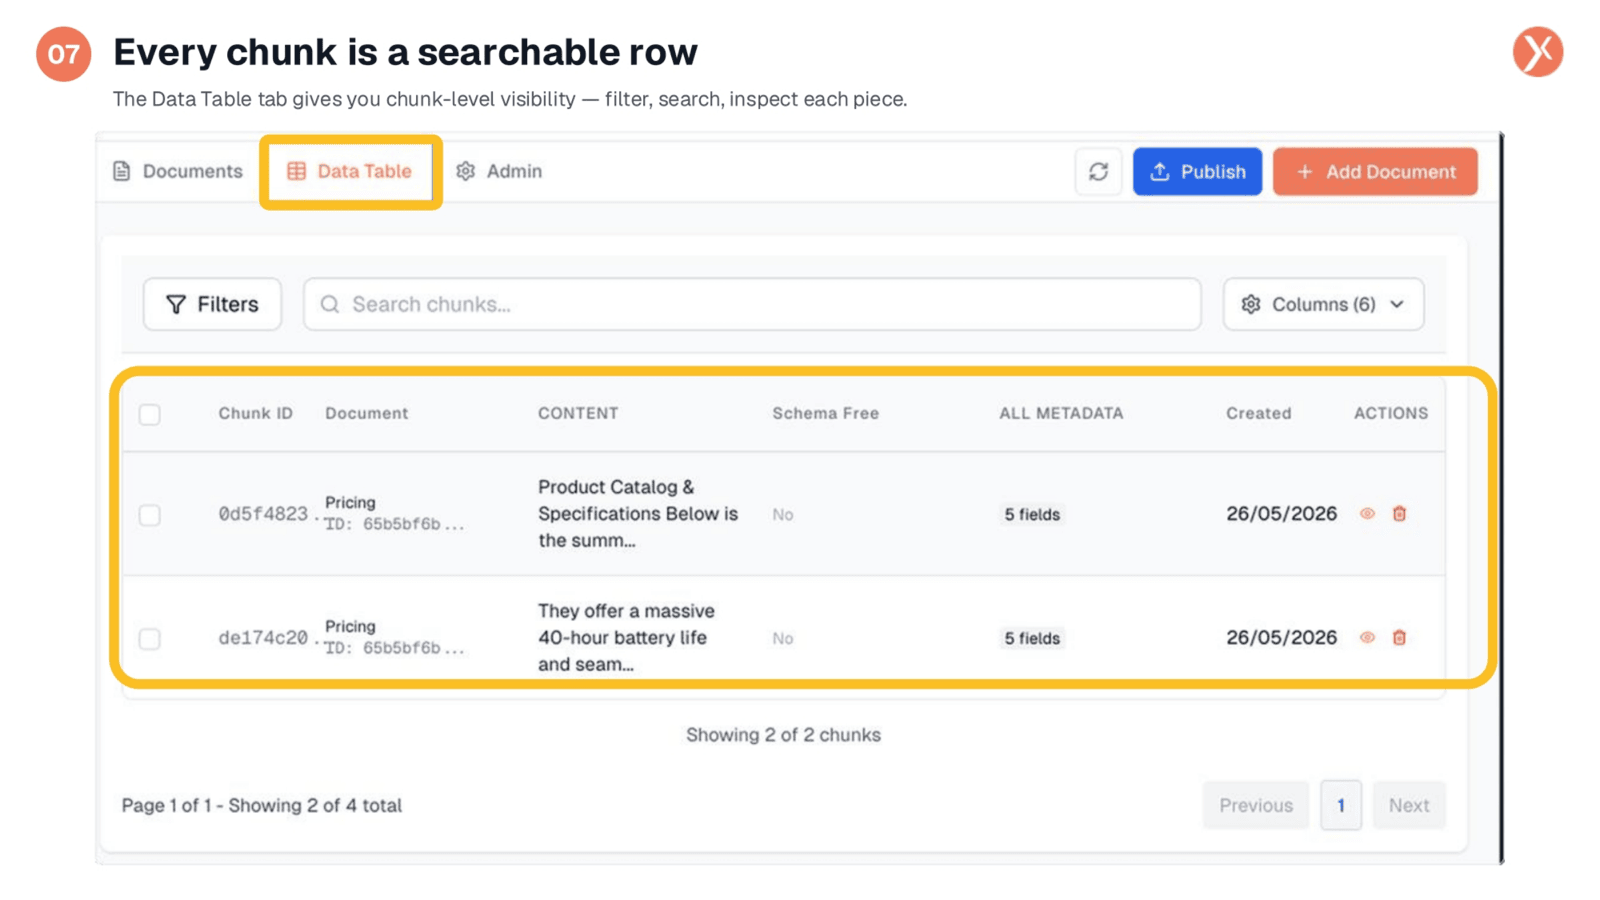Click 'Showing 2 of 2 chunks' text

[783, 735]
